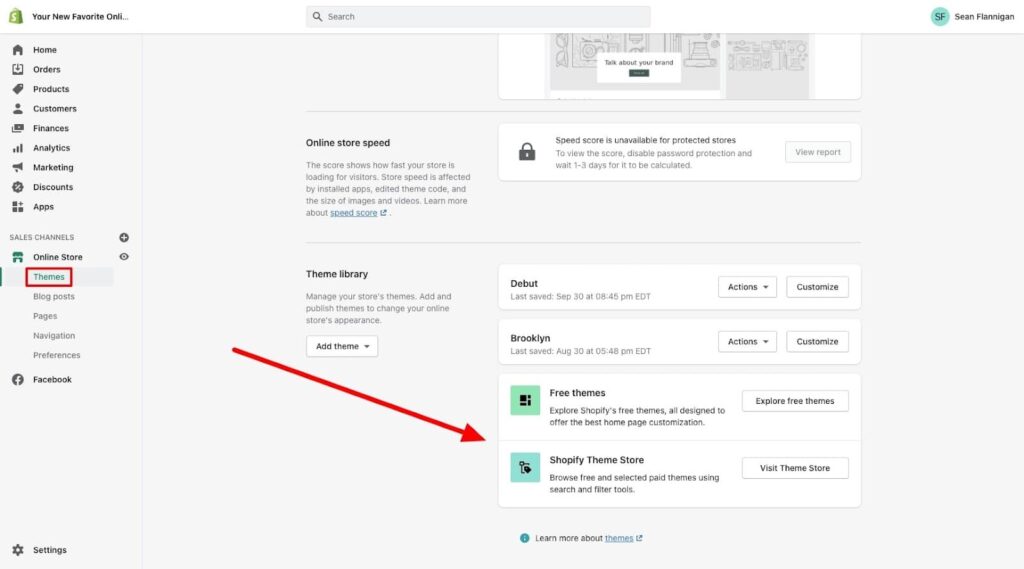The height and width of the screenshot is (569, 1024).
Task: Click the Orders inbox icon
Action: click(18, 69)
